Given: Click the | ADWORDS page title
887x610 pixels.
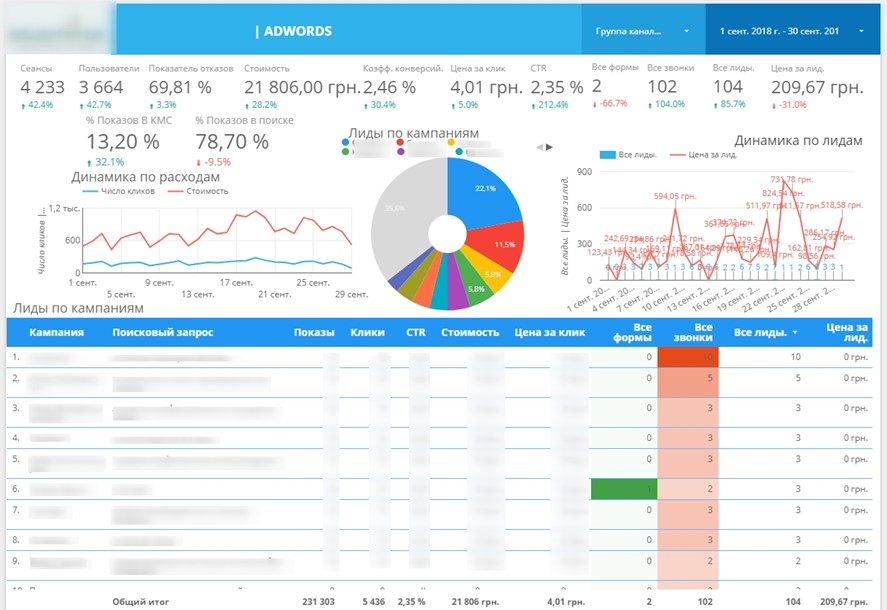Looking at the screenshot, I should point(294,31).
